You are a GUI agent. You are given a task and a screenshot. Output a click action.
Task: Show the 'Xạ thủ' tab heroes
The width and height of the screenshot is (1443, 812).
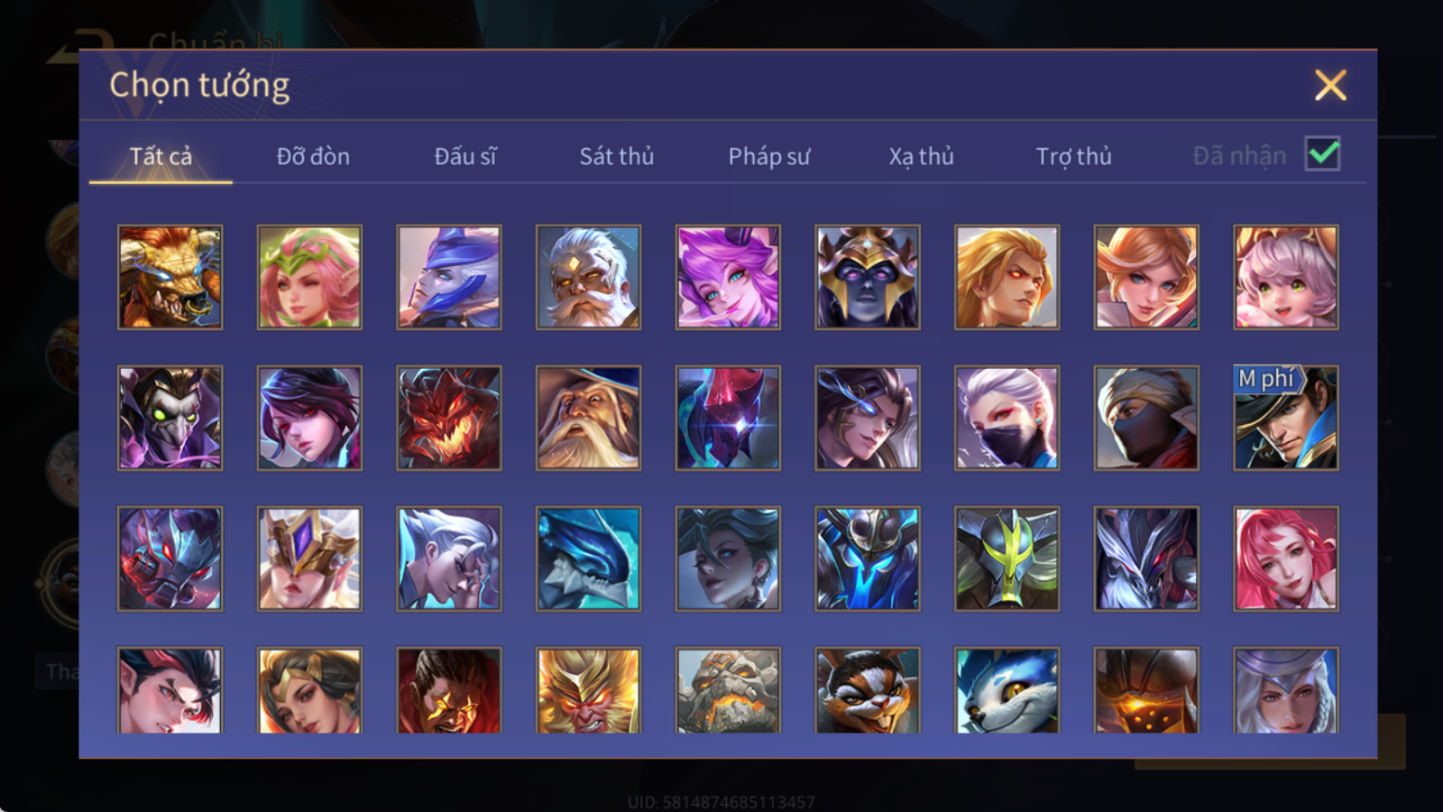pyautogui.click(x=921, y=156)
